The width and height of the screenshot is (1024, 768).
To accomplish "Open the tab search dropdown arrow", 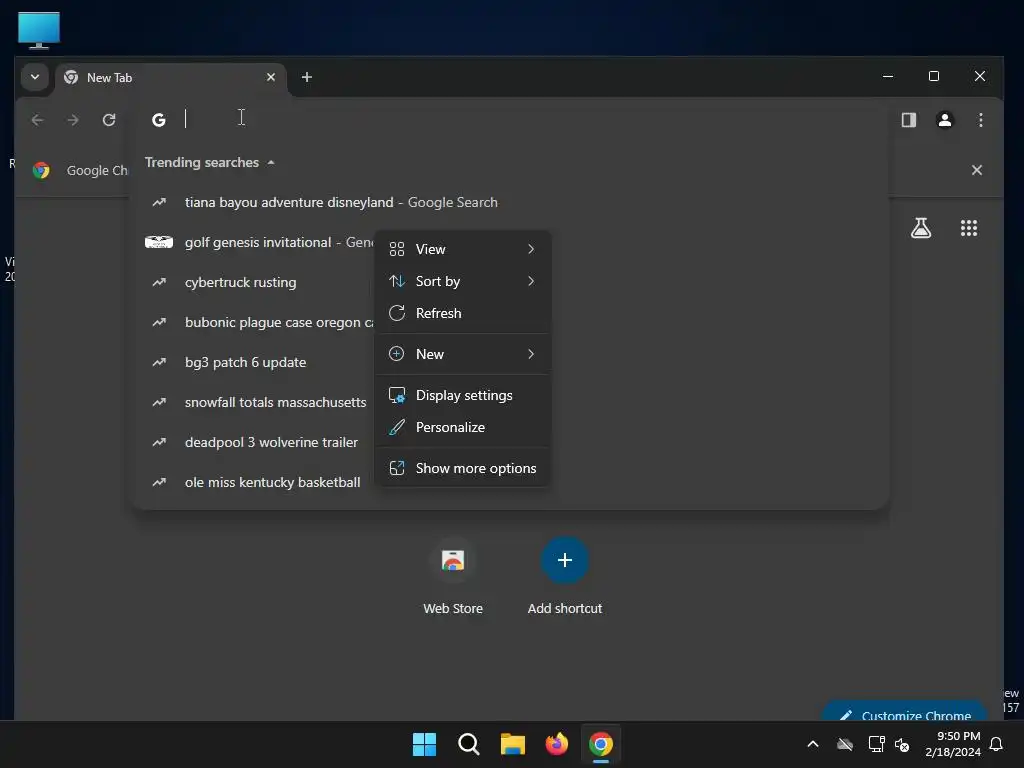I will (35, 77).
